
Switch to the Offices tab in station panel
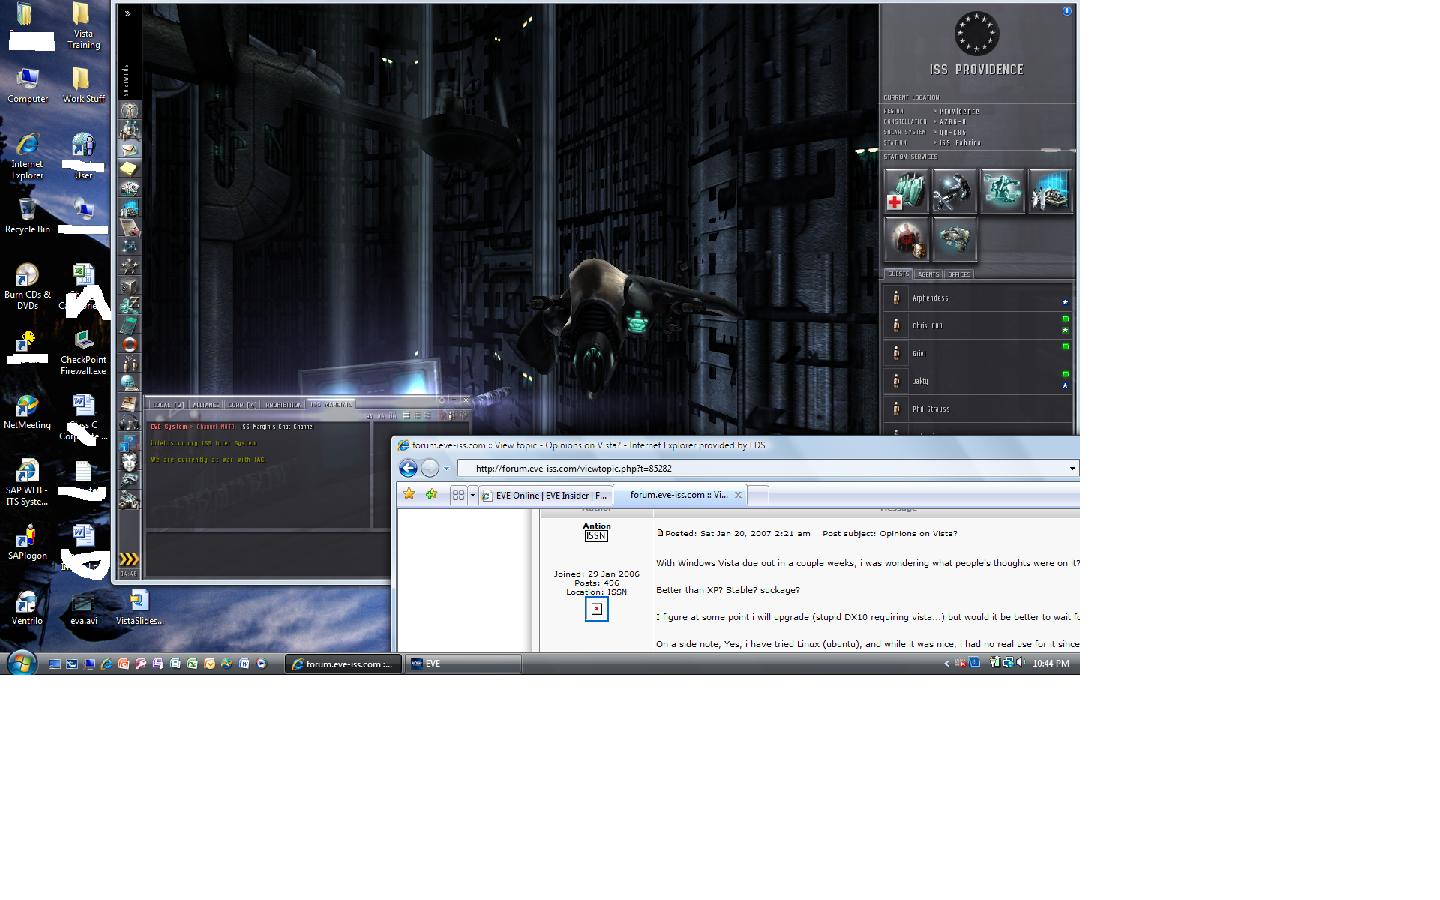[958, 274]
